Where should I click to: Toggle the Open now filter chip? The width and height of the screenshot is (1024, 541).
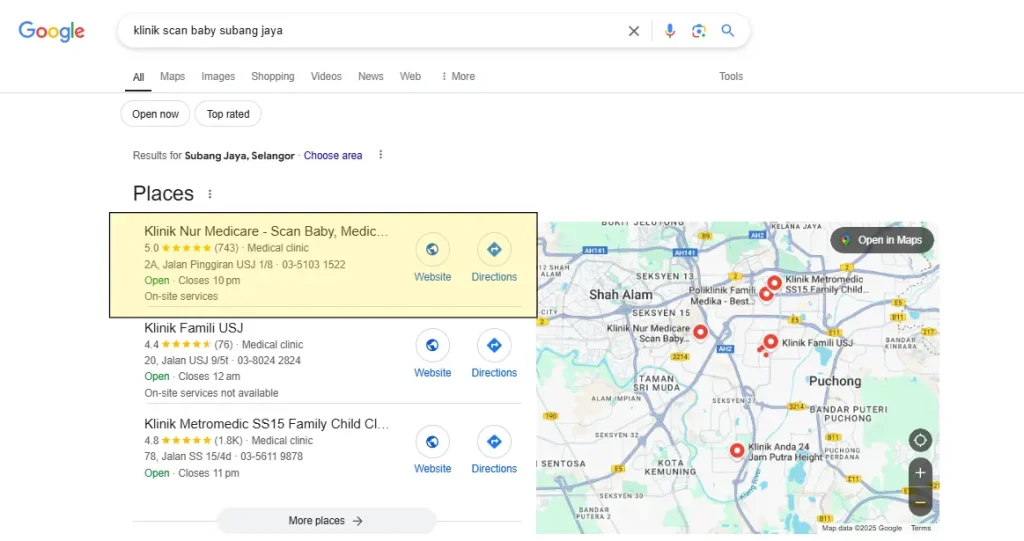pyautogui.click(x=155, y=114)
